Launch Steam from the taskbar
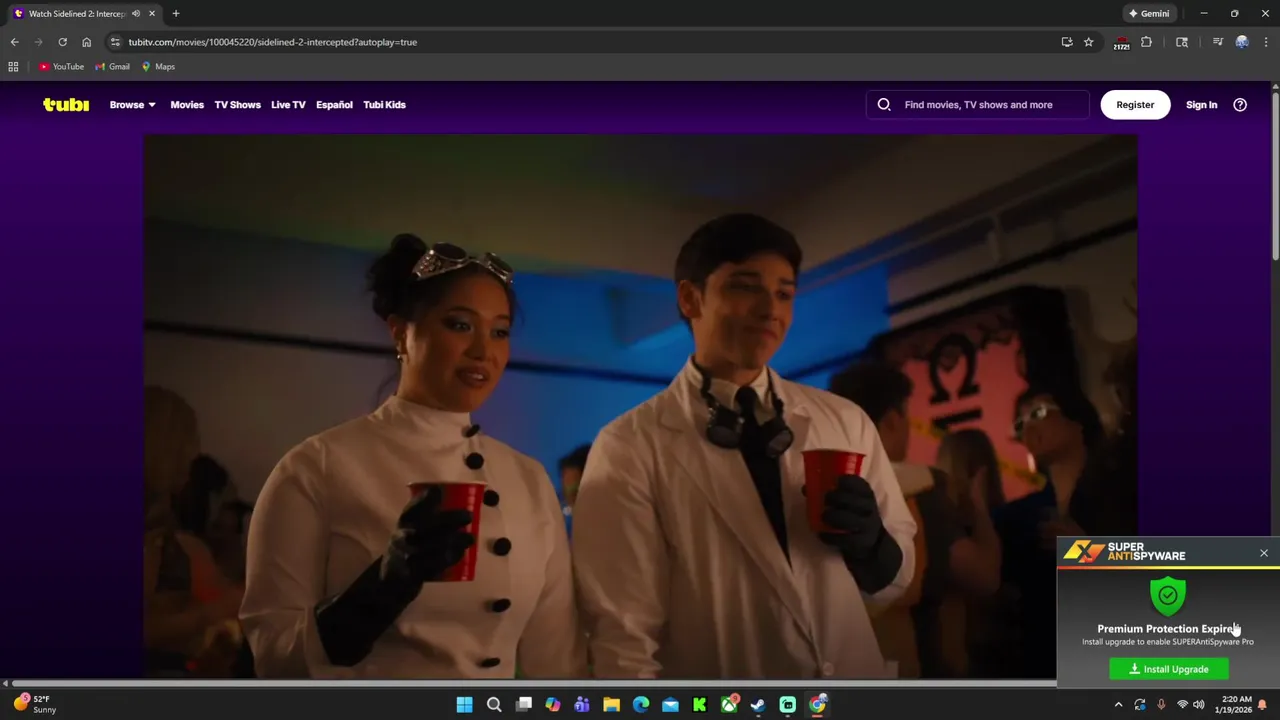This screenshot has width=1280, height=720. (x=758, y=705)
